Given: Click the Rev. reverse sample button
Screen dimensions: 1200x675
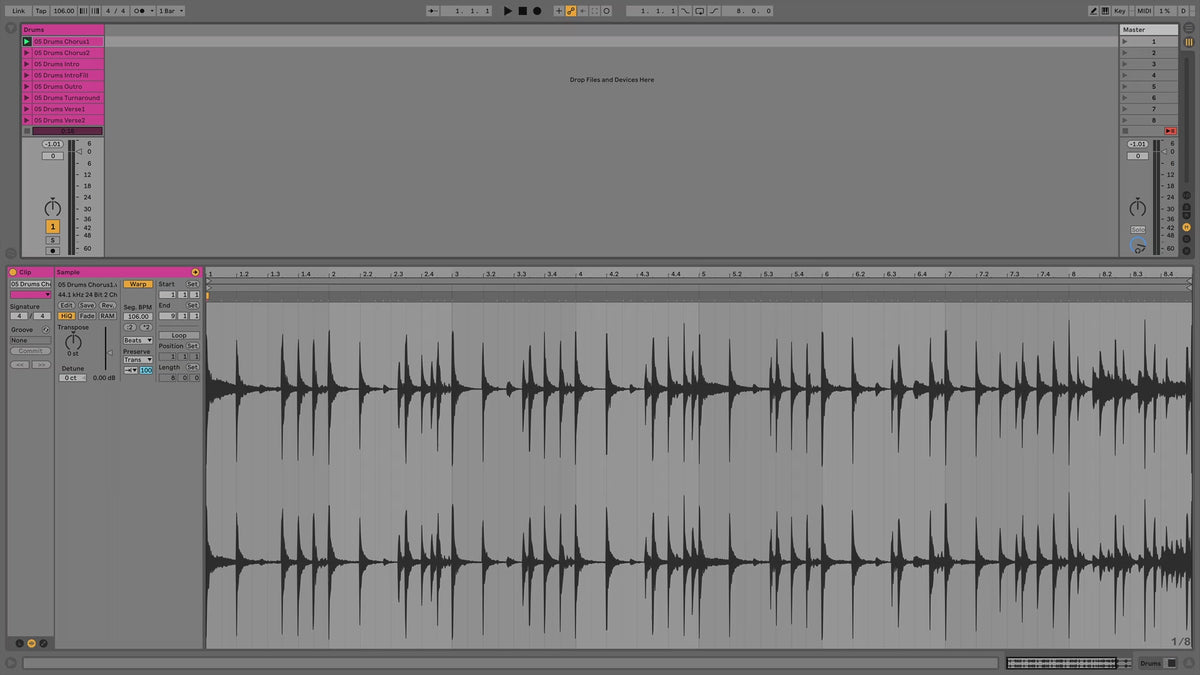Looking at the screenshot, I should [107, 305].
